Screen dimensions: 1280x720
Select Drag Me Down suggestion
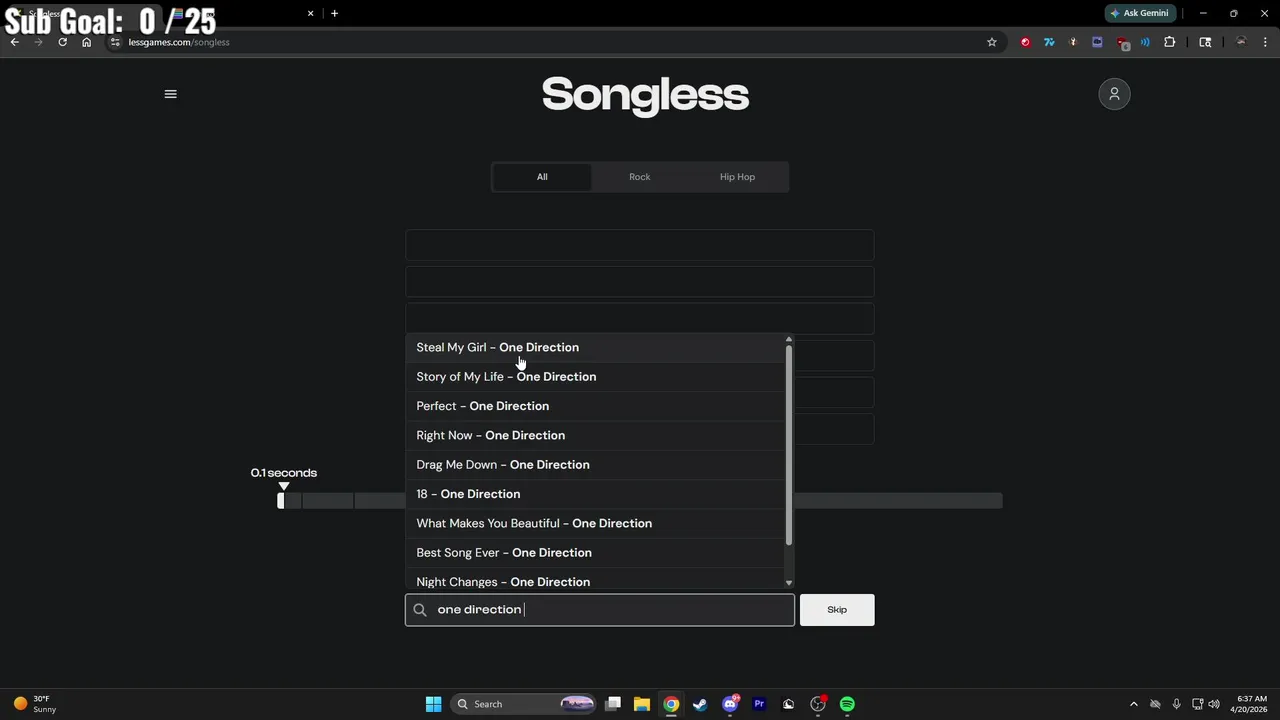point(596,465)
